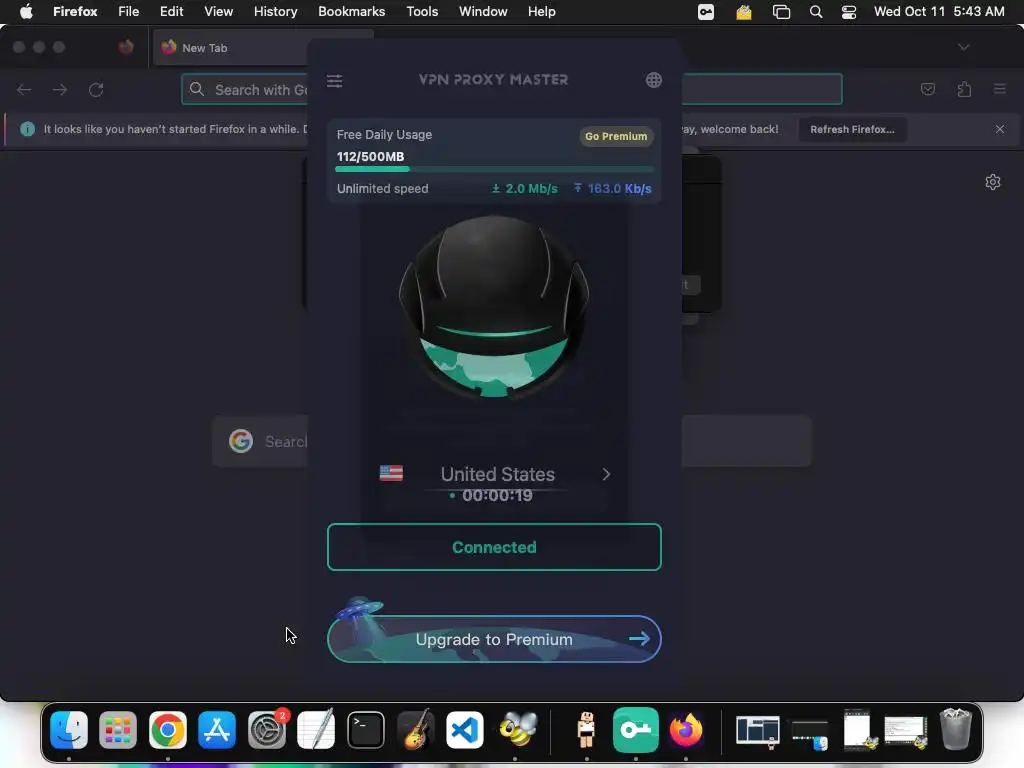Open Google Chrome from the Dock
Viewport: 1024px width, 768px height.
tap(168, 729)
